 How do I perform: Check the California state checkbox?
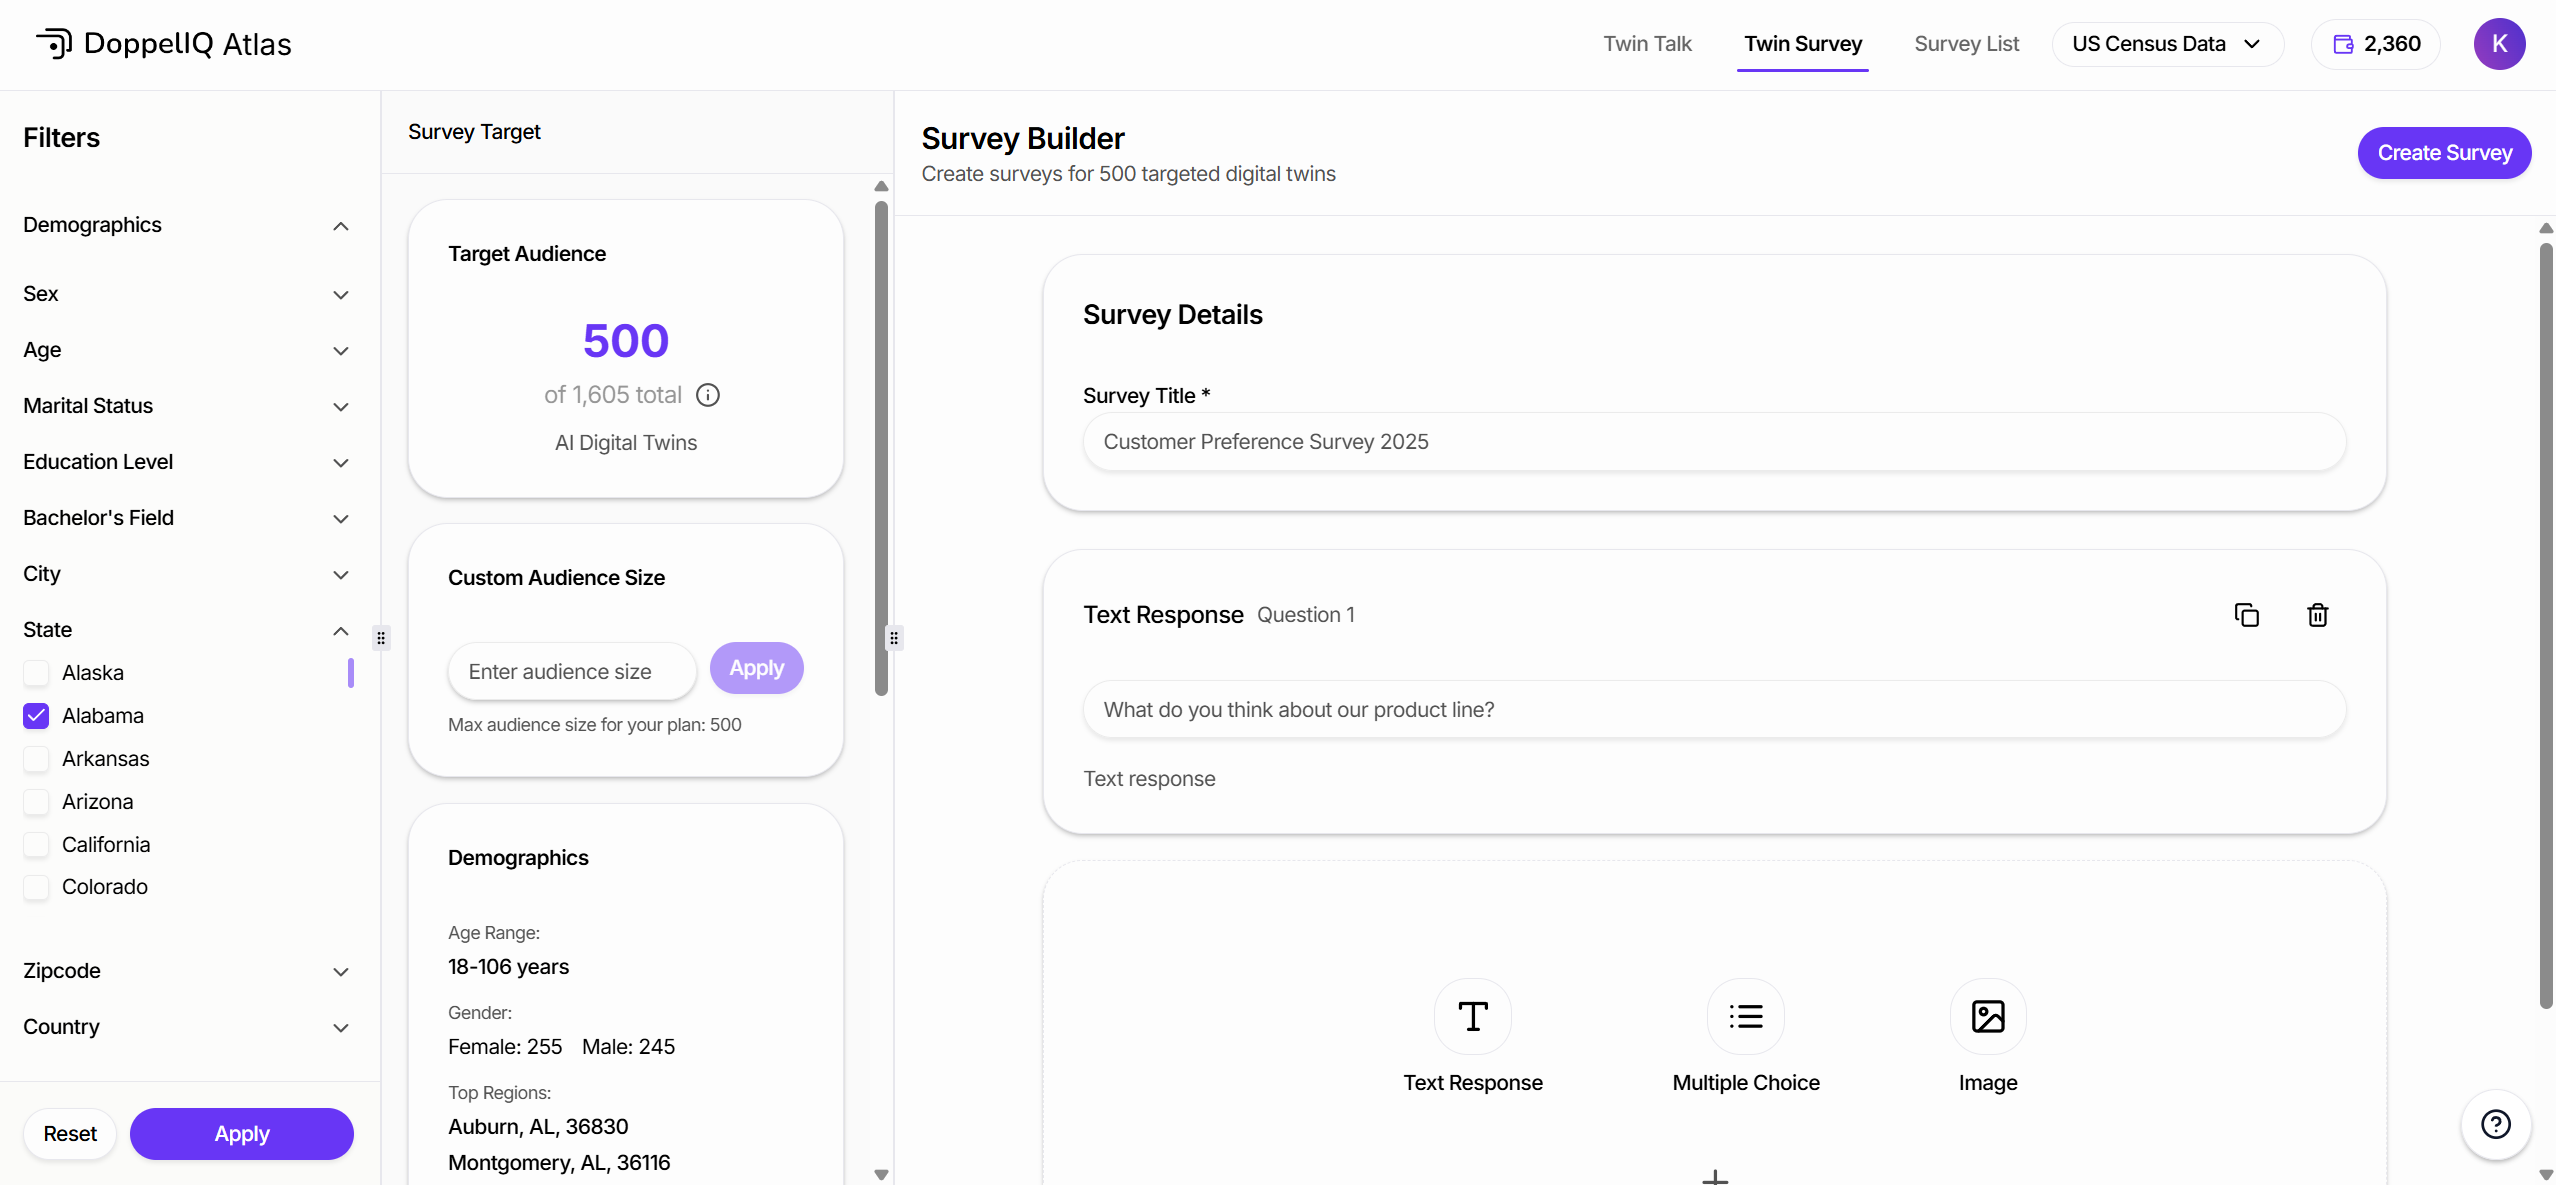pos(36,845)
